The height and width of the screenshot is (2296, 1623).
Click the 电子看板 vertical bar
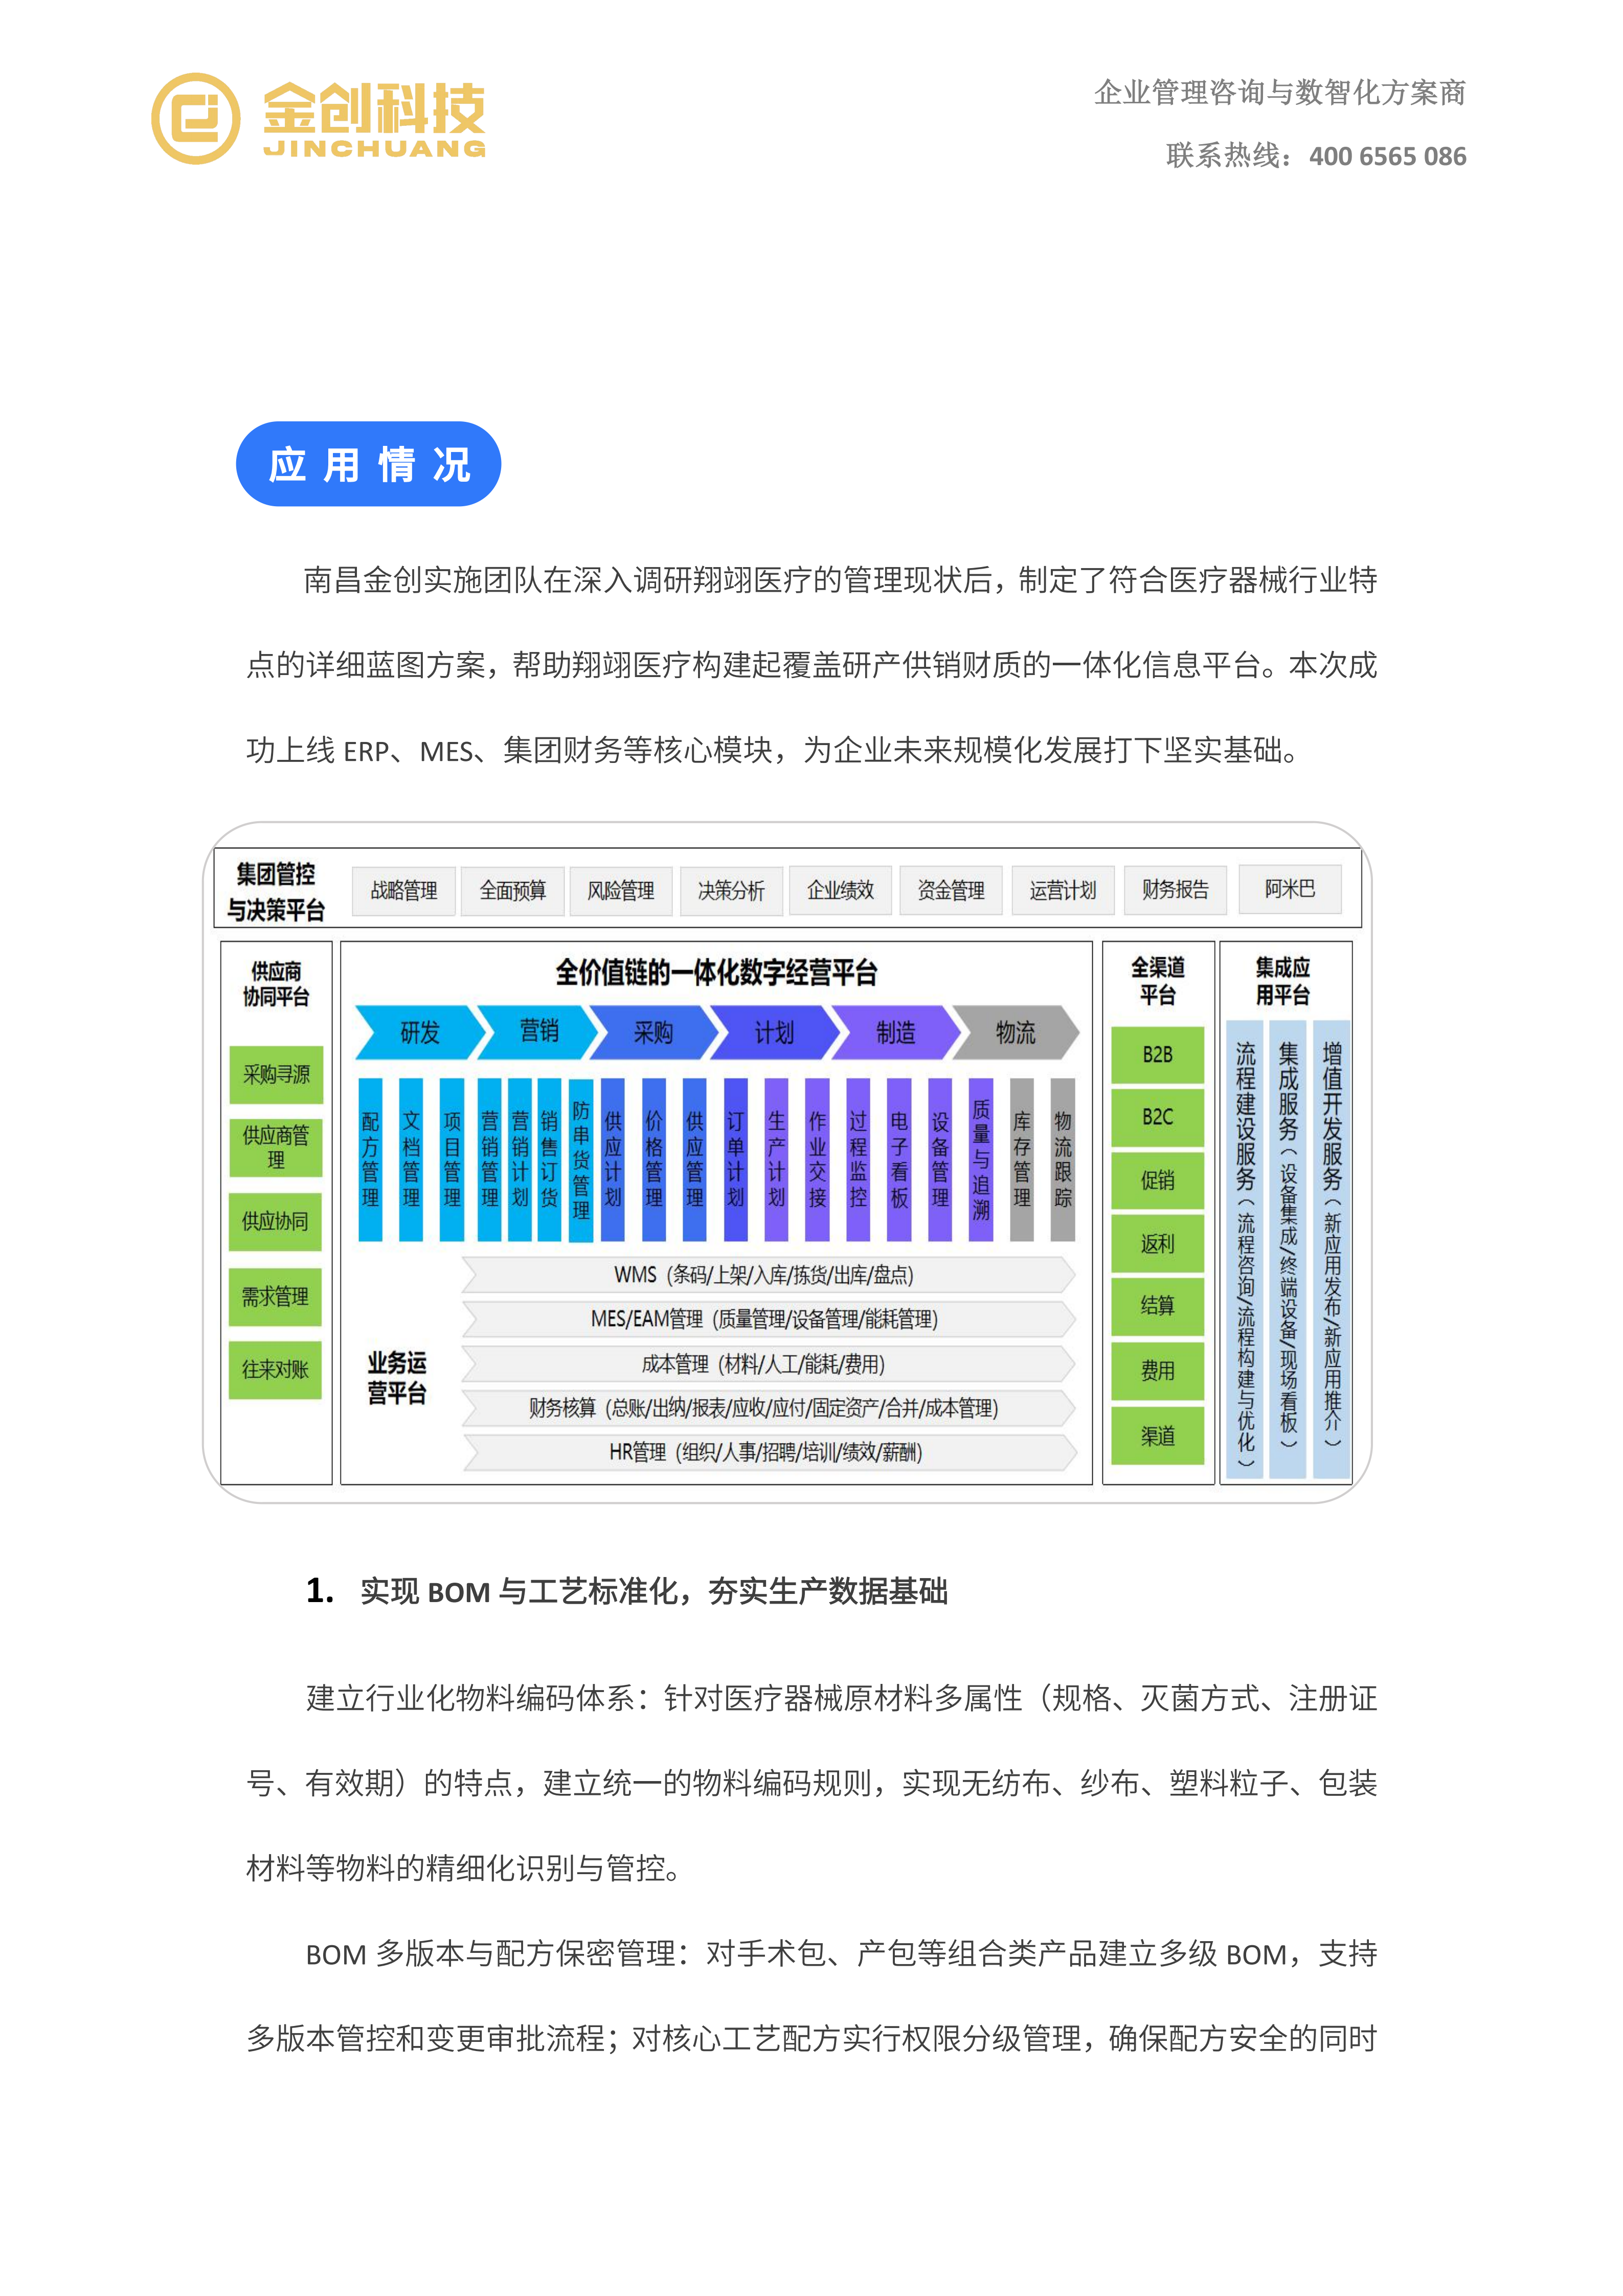pyautogui.click(x=899, y=1160)
